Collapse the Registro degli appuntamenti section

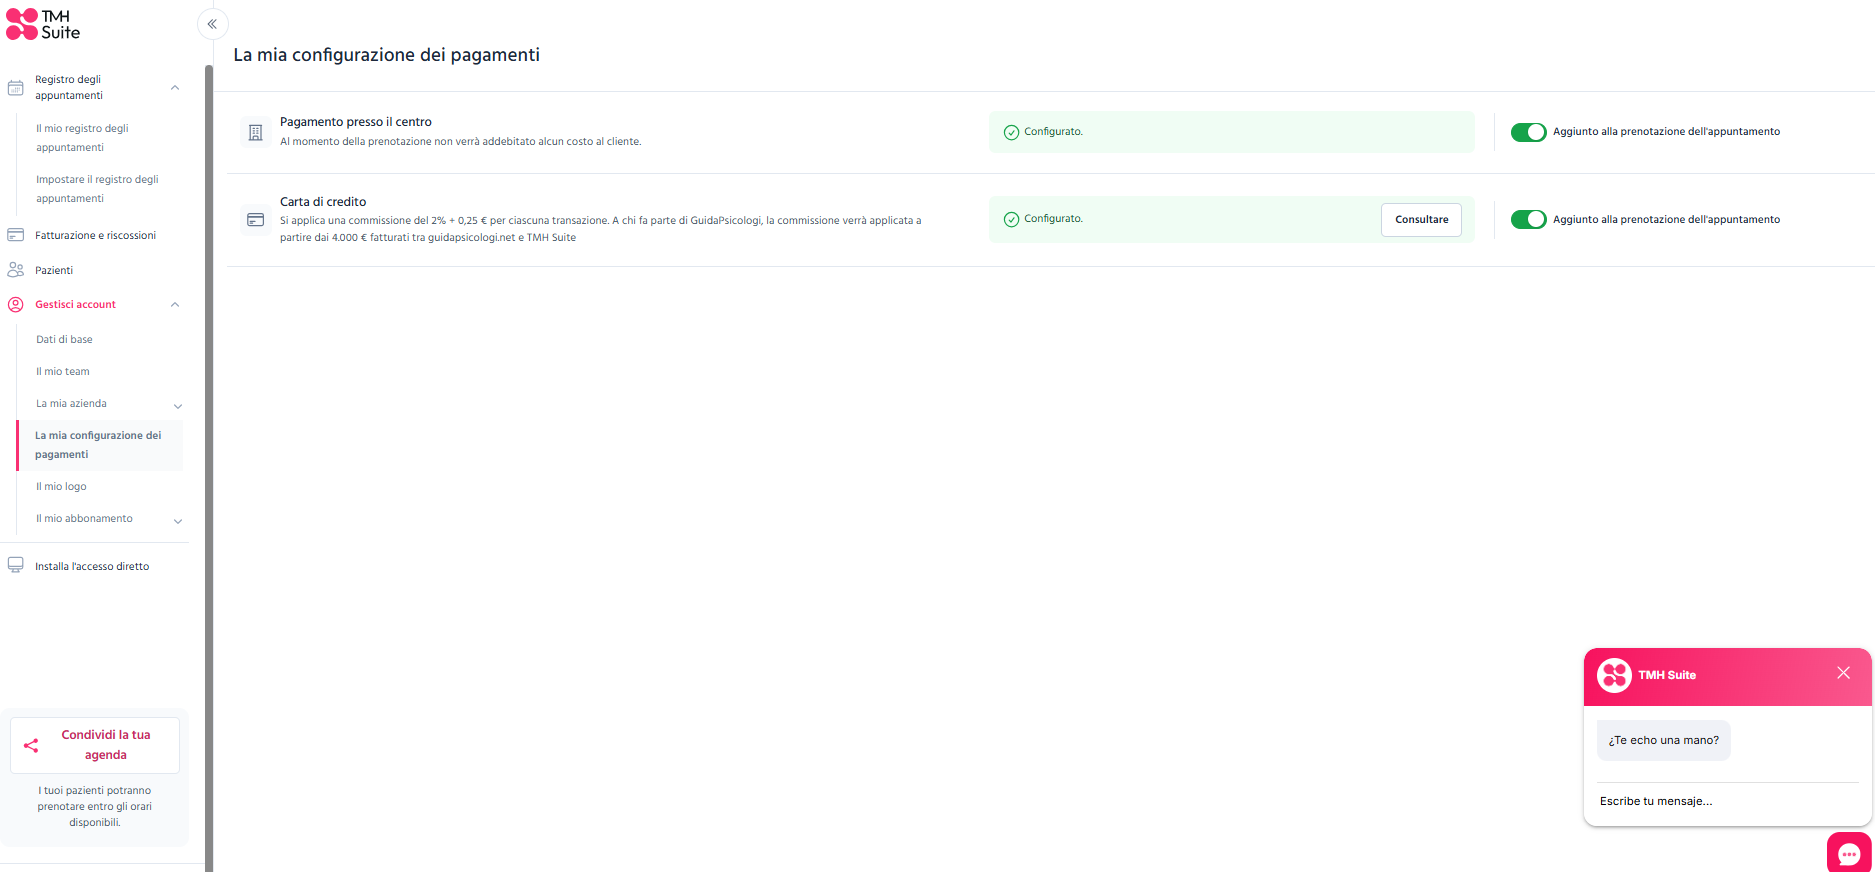175,88
